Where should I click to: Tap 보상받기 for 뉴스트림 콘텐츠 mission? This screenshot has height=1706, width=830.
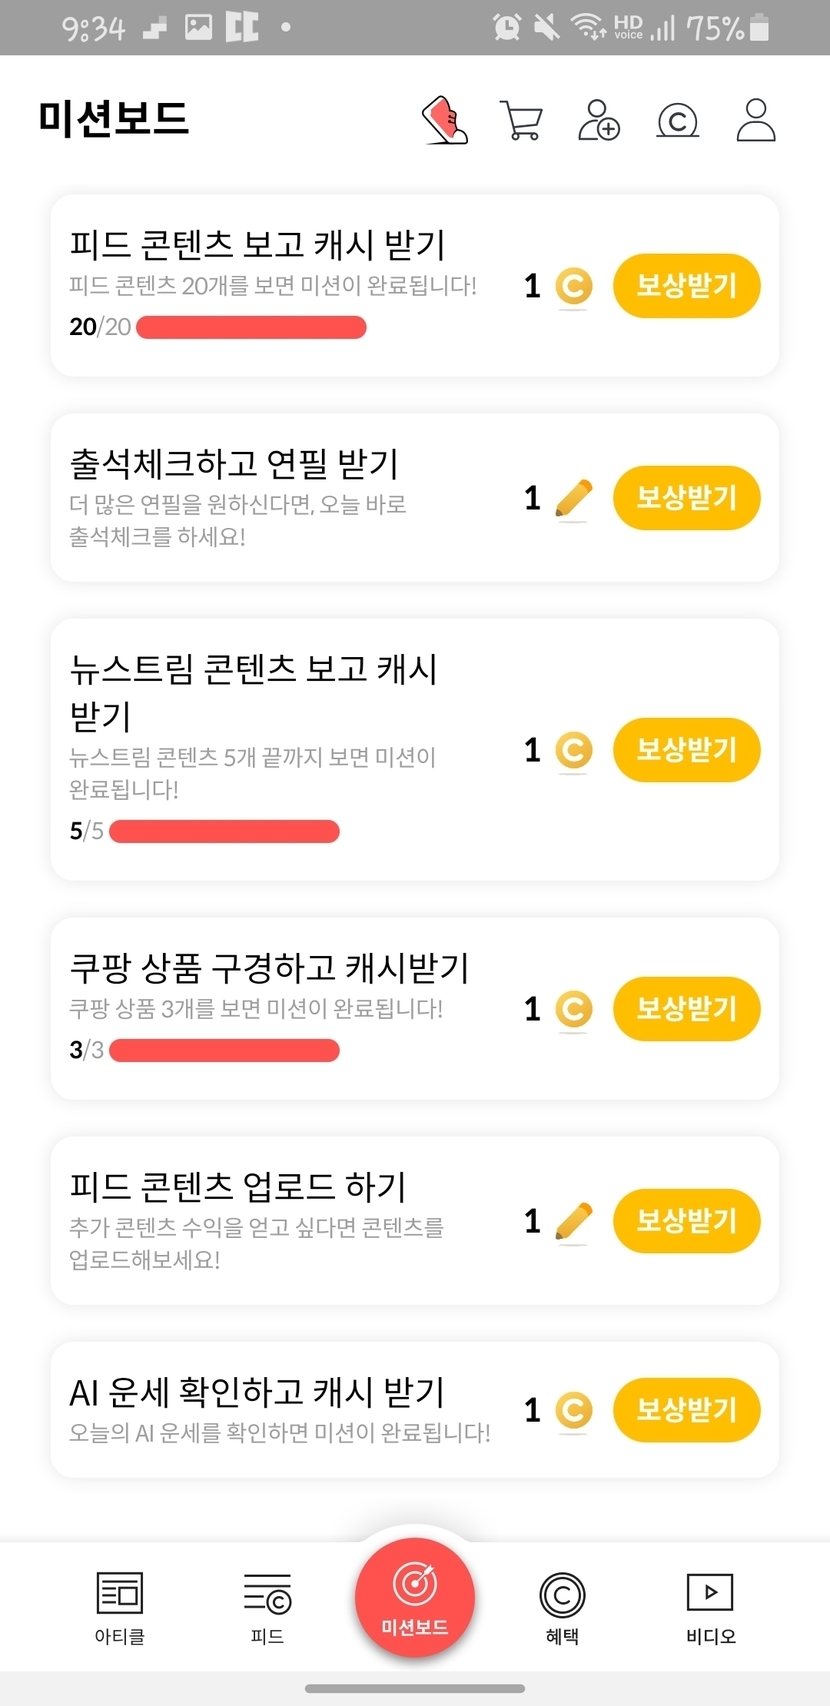686,750
